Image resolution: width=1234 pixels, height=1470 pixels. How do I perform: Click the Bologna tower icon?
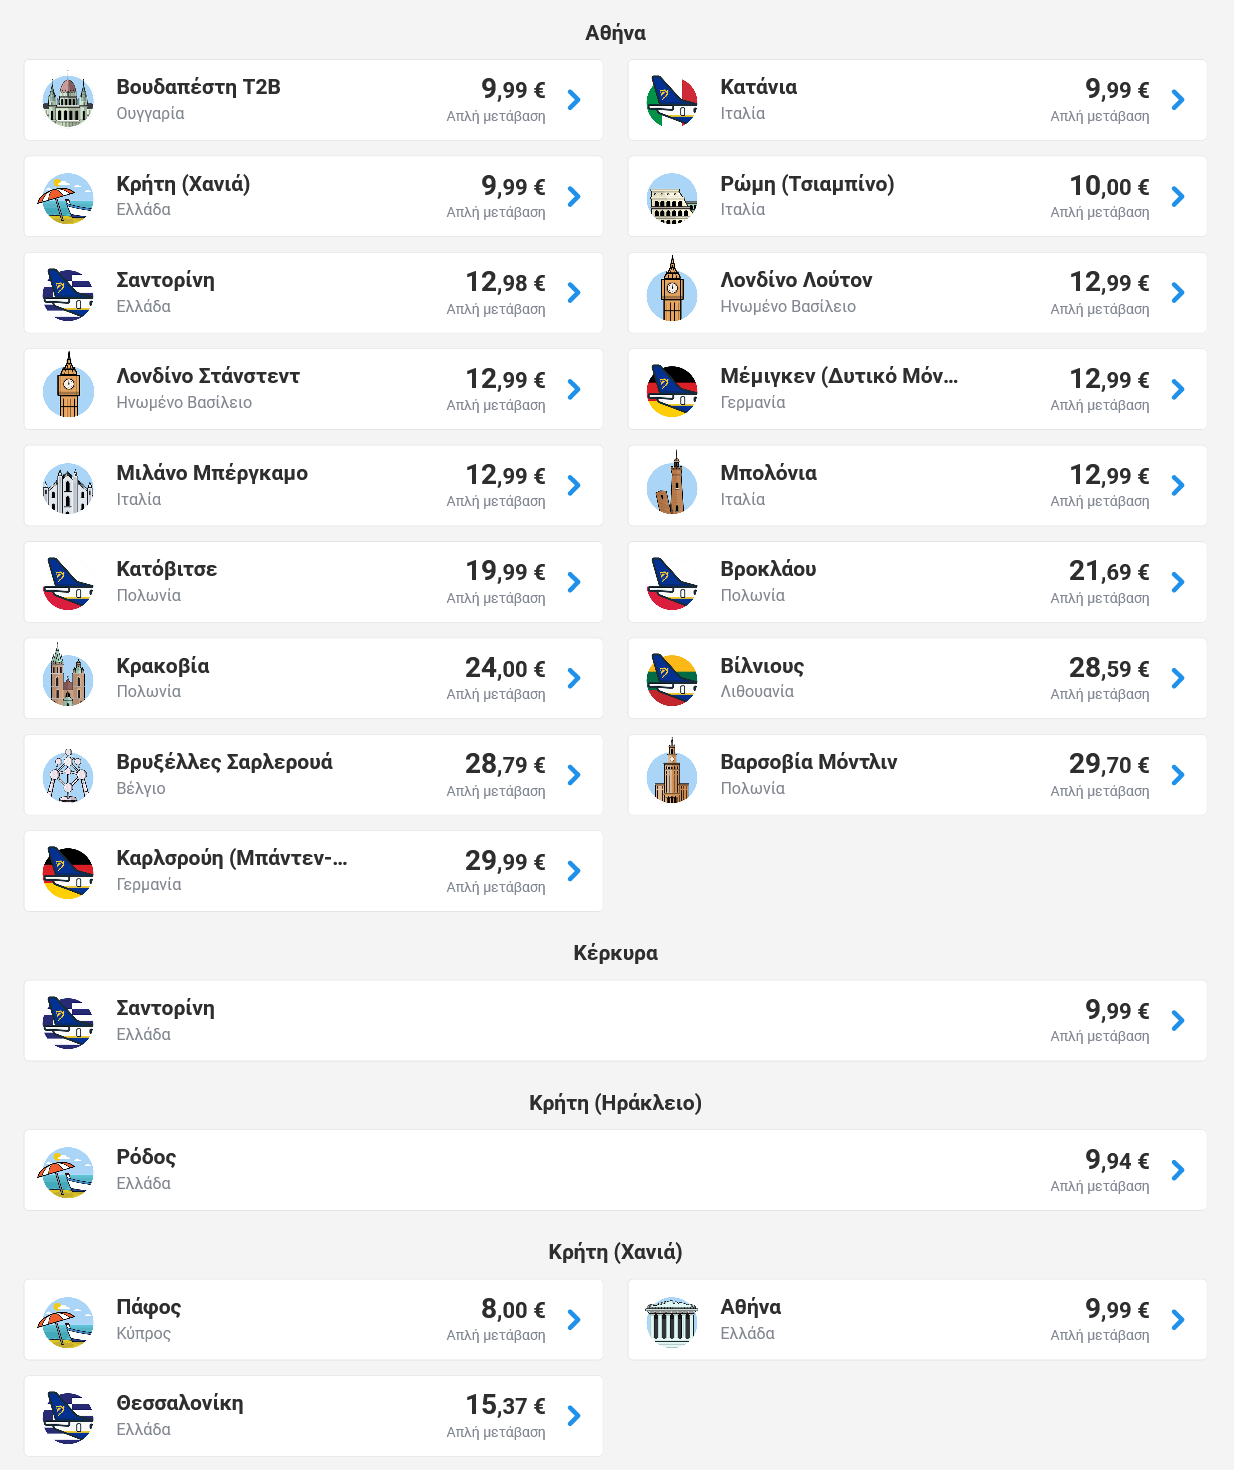672,483
